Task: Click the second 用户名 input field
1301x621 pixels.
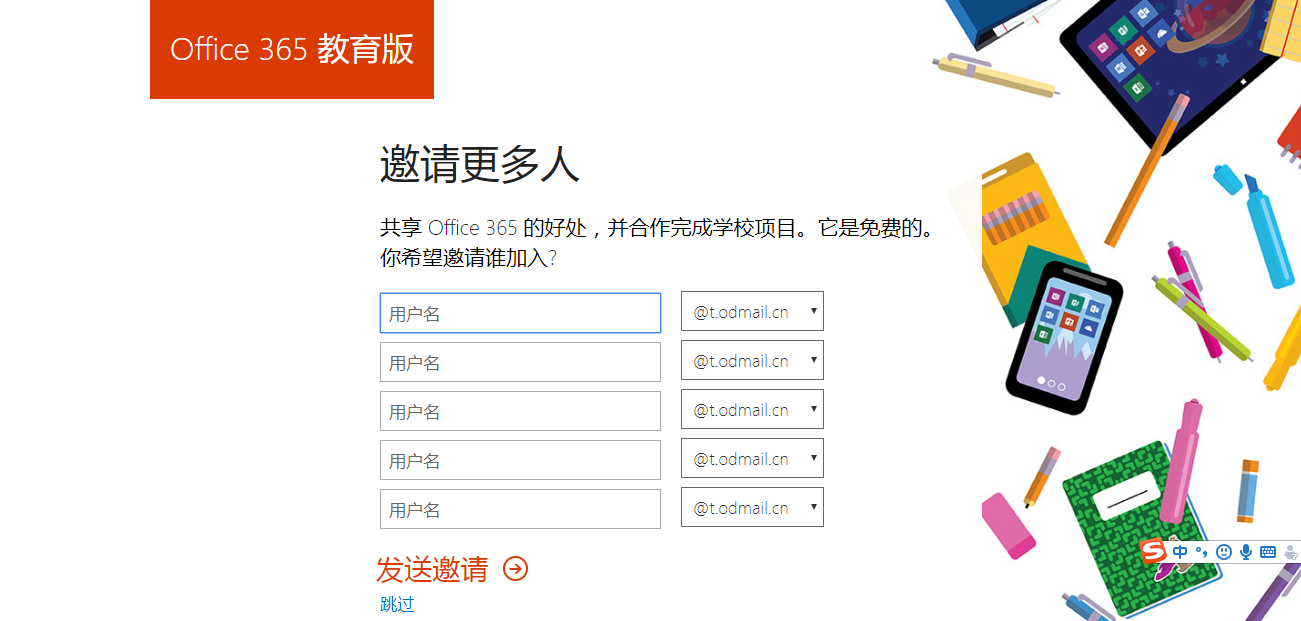Action: click(520, 361)
